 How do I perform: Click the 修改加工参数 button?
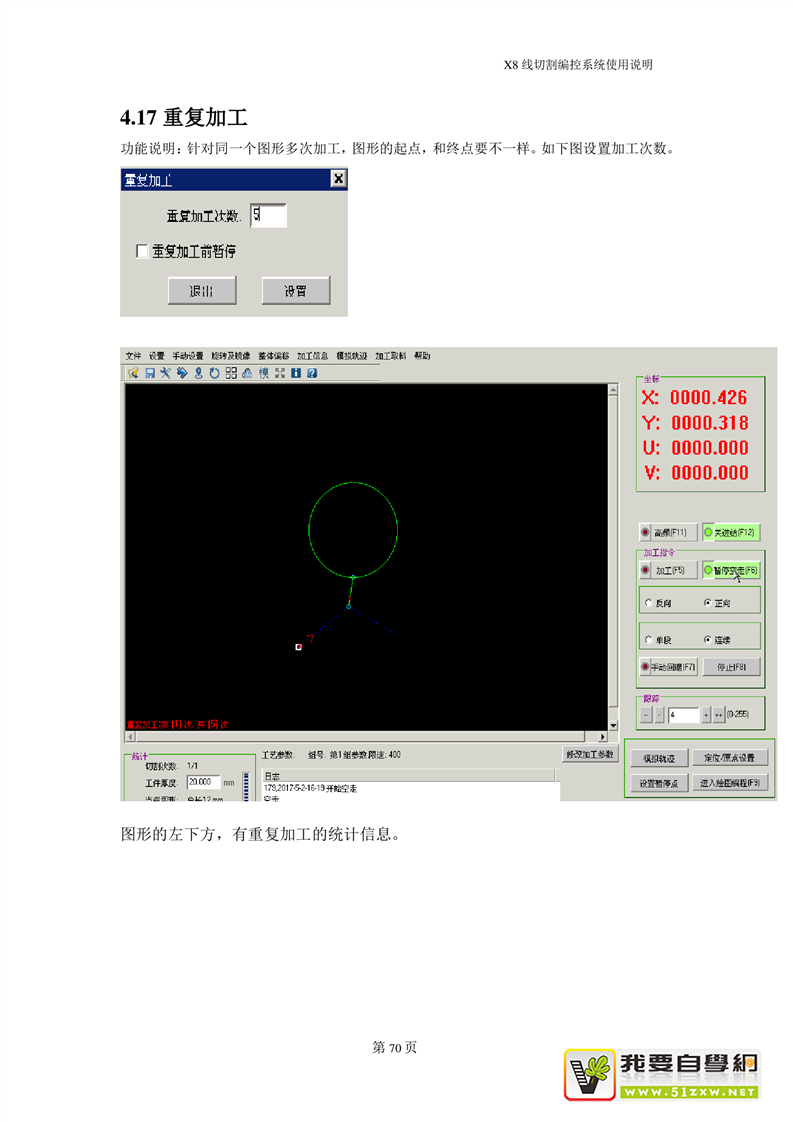coord(589,754)
